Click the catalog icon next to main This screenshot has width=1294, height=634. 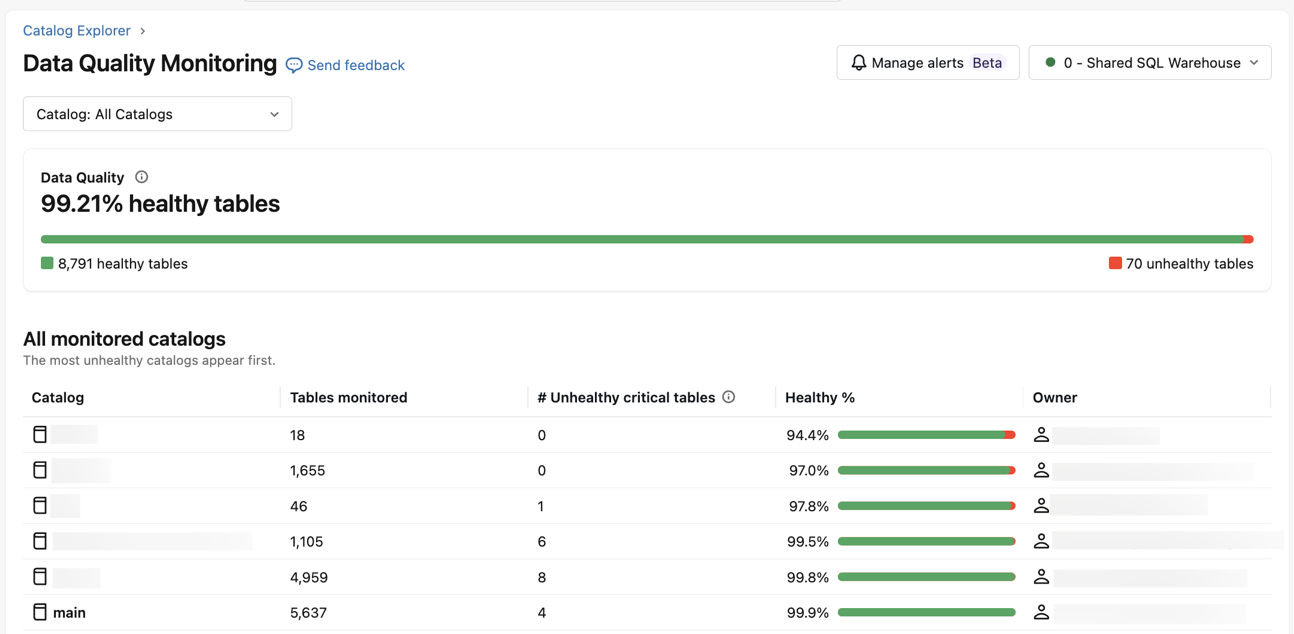(40, 612)
